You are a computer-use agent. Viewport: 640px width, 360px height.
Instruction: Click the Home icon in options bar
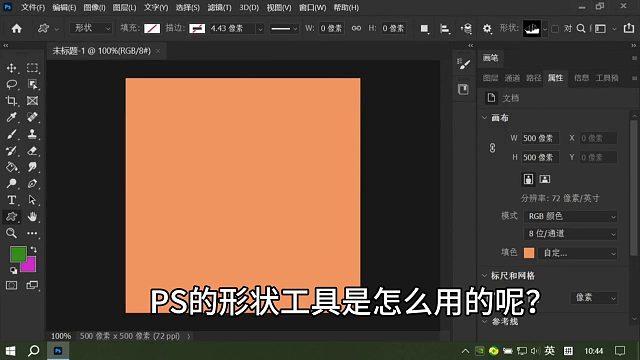[x=17, y=29]
